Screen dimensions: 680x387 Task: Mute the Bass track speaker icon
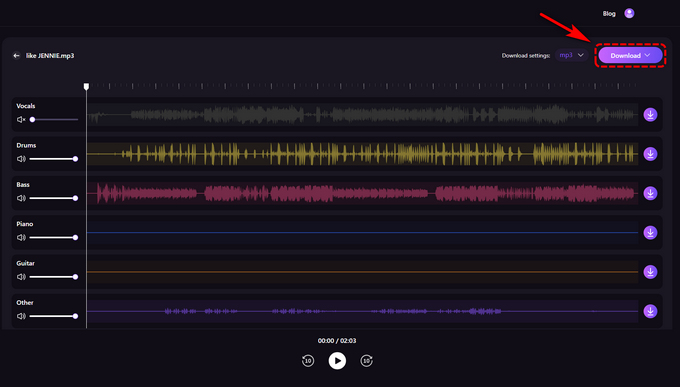tap(21, 198)
